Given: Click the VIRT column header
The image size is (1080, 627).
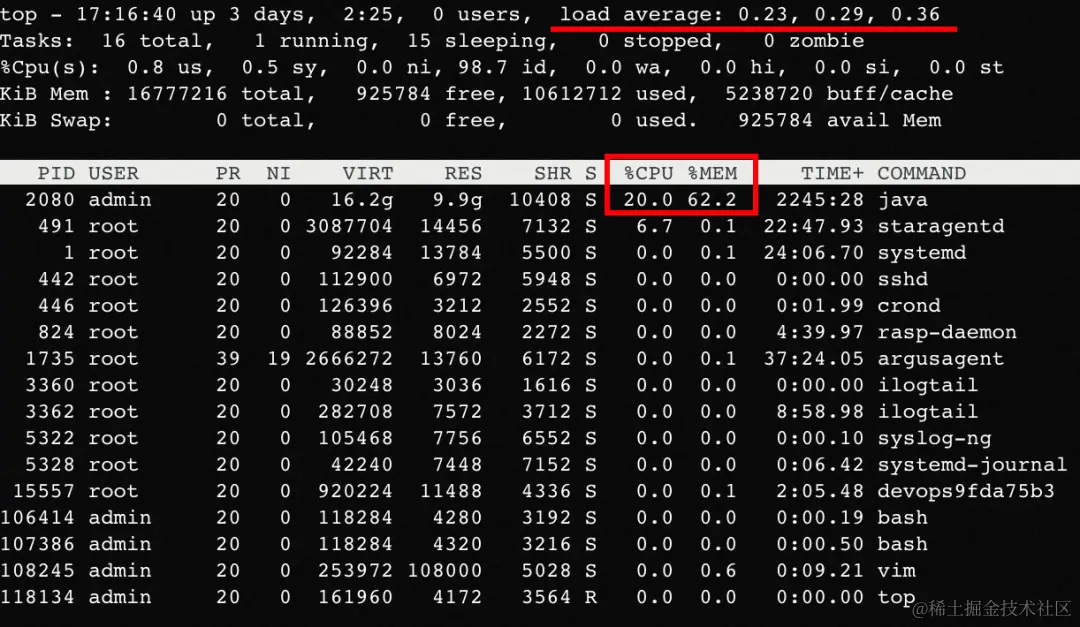Looking at the screenshot, I should click(368, 173).
